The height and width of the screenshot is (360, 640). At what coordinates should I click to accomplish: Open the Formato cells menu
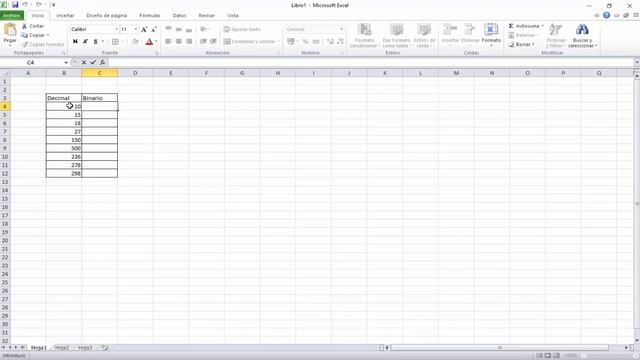(491, 34)
